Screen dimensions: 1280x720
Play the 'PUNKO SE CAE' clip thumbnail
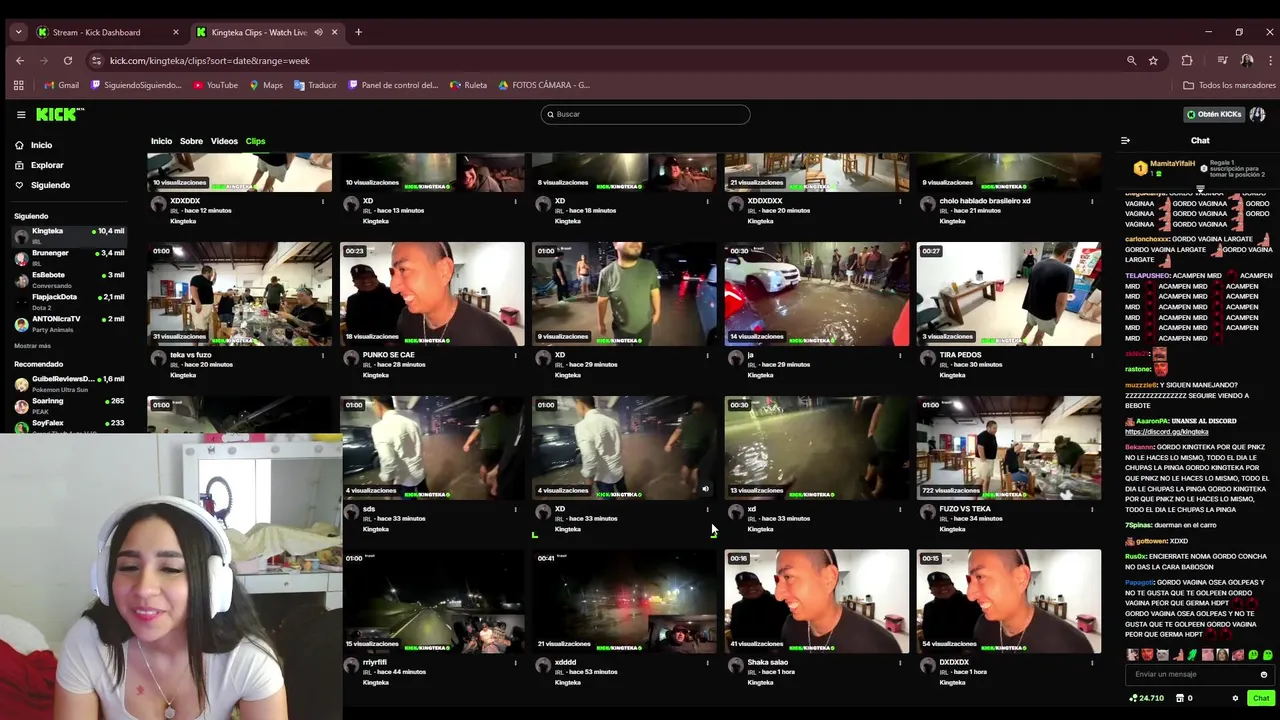(432, 294)
